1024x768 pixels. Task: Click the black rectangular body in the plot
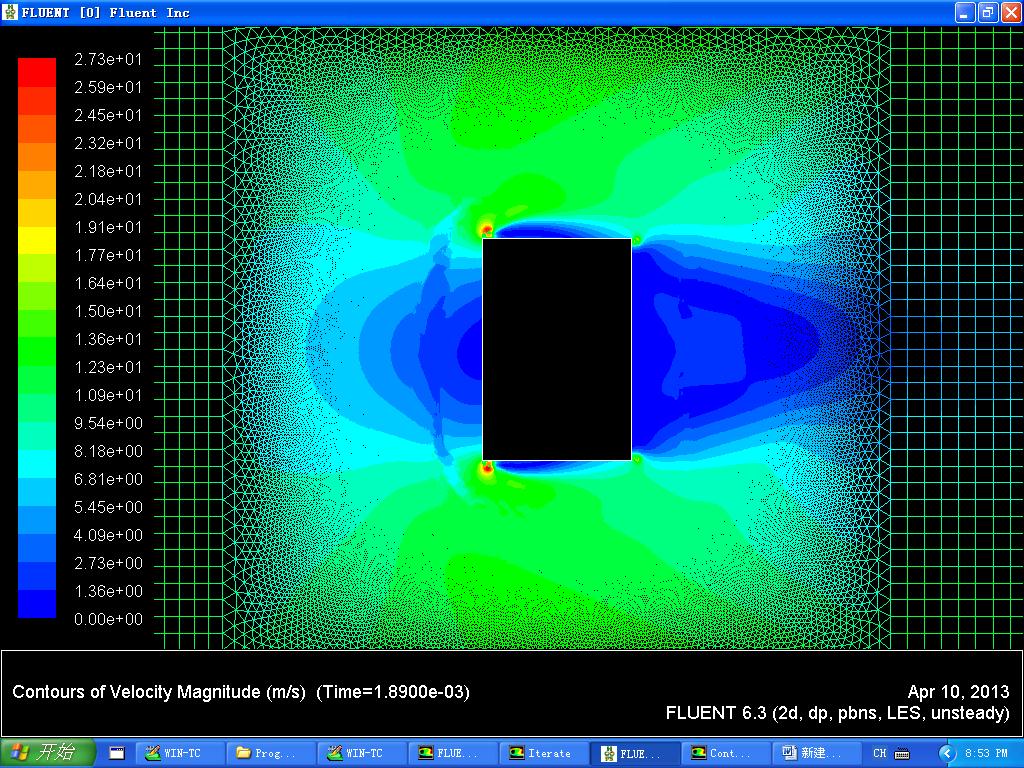coord(557,349)
